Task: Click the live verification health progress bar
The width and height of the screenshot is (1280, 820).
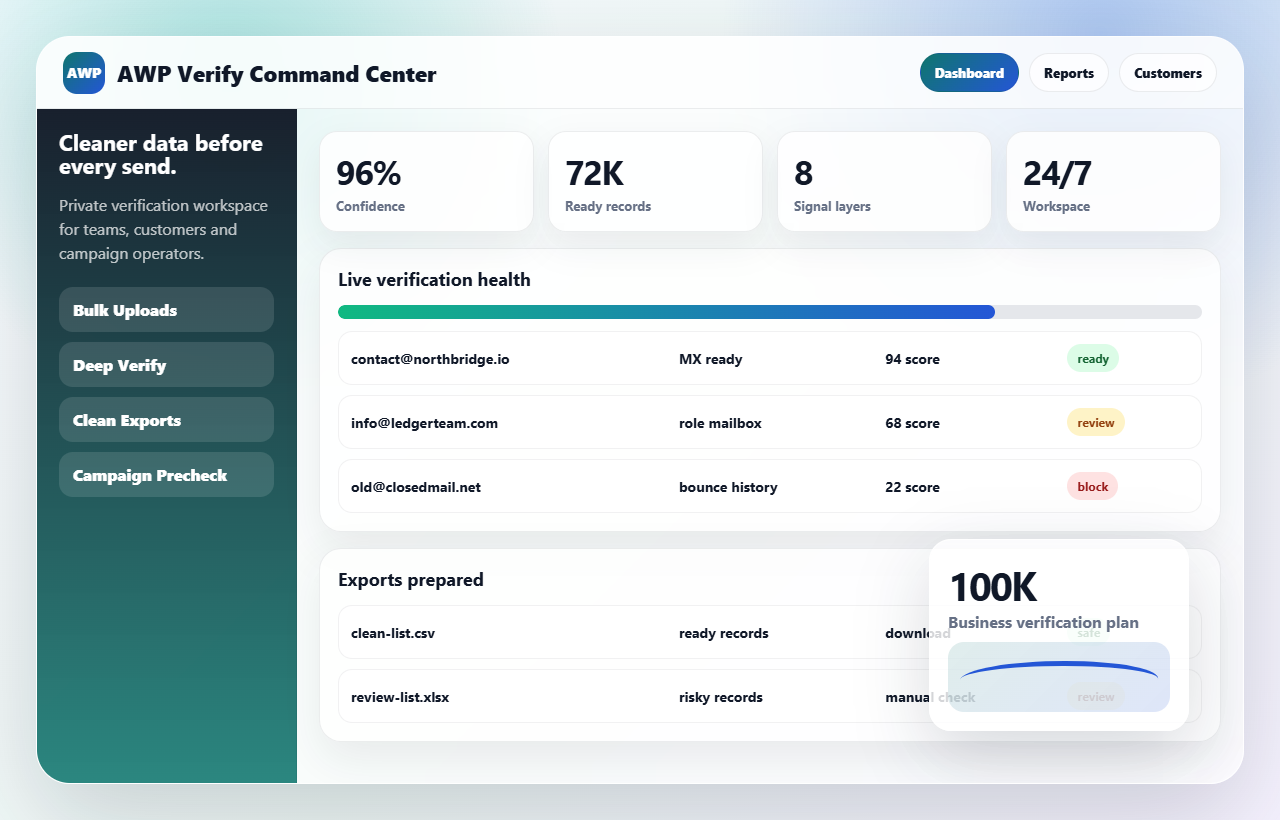Action: (x=770, y=312)
